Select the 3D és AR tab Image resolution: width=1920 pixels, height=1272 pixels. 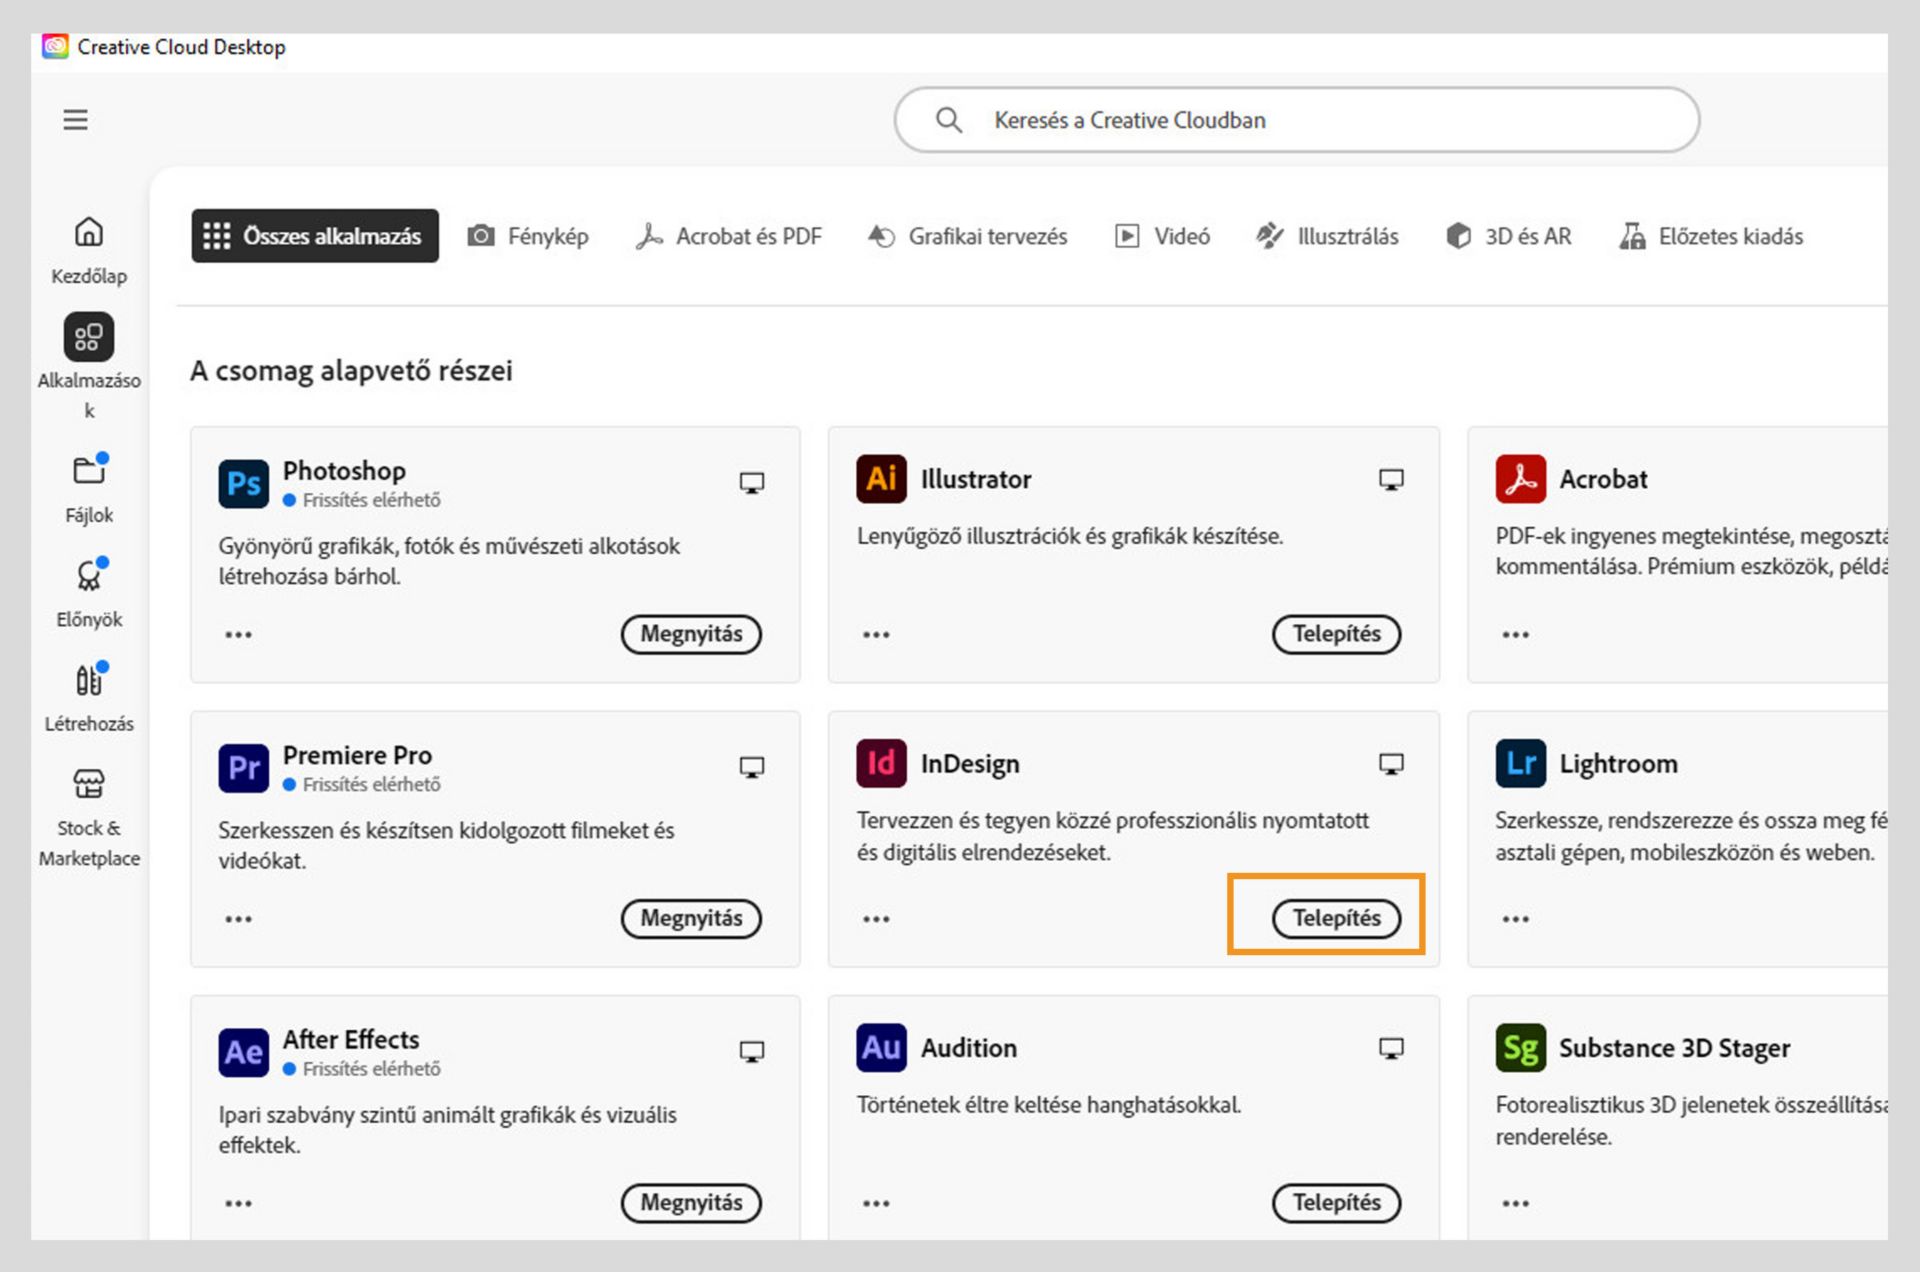pyautogui.click(x=1509, y=237)
